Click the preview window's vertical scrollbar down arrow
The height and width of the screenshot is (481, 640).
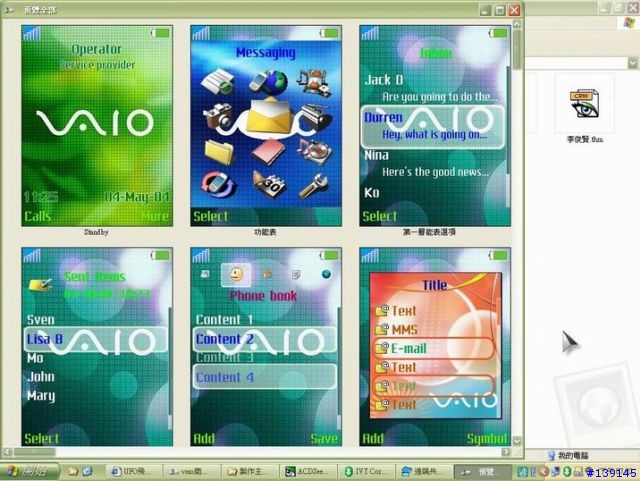(517, 441)
